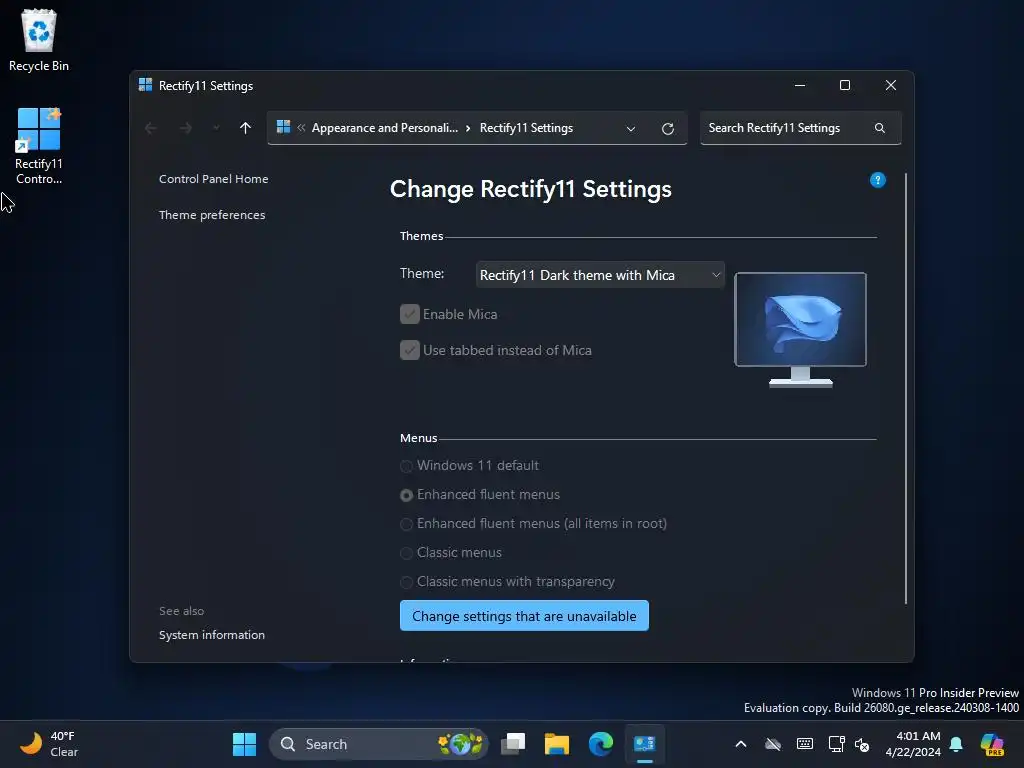1024x768 pixels.
Task: Click the search highlights image in taskbar search
Action: point(460,744)
